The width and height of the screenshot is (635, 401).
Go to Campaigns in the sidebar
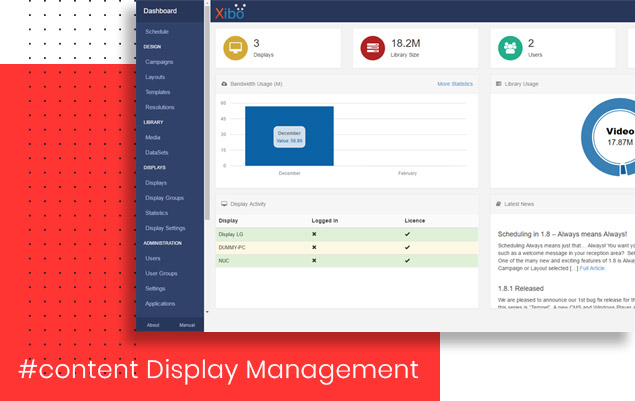coord(159,62)
